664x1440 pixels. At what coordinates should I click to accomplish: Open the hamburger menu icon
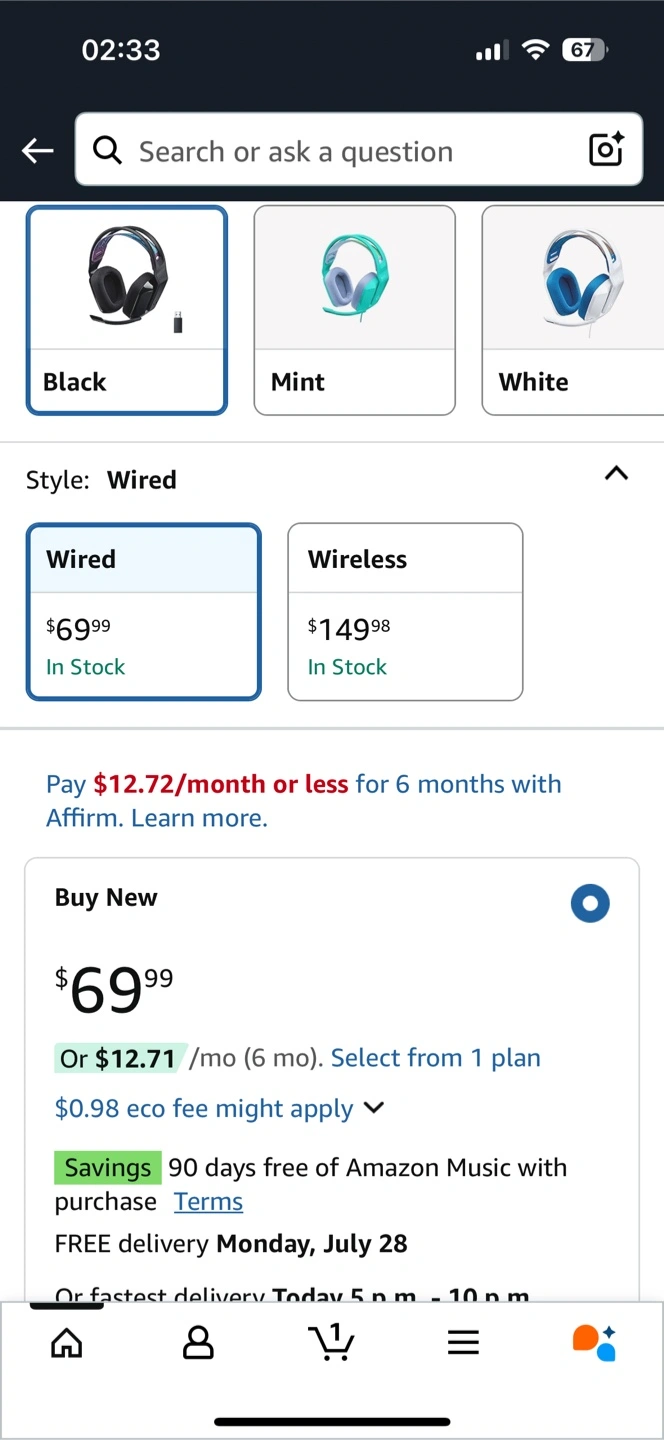(463, 1342)
